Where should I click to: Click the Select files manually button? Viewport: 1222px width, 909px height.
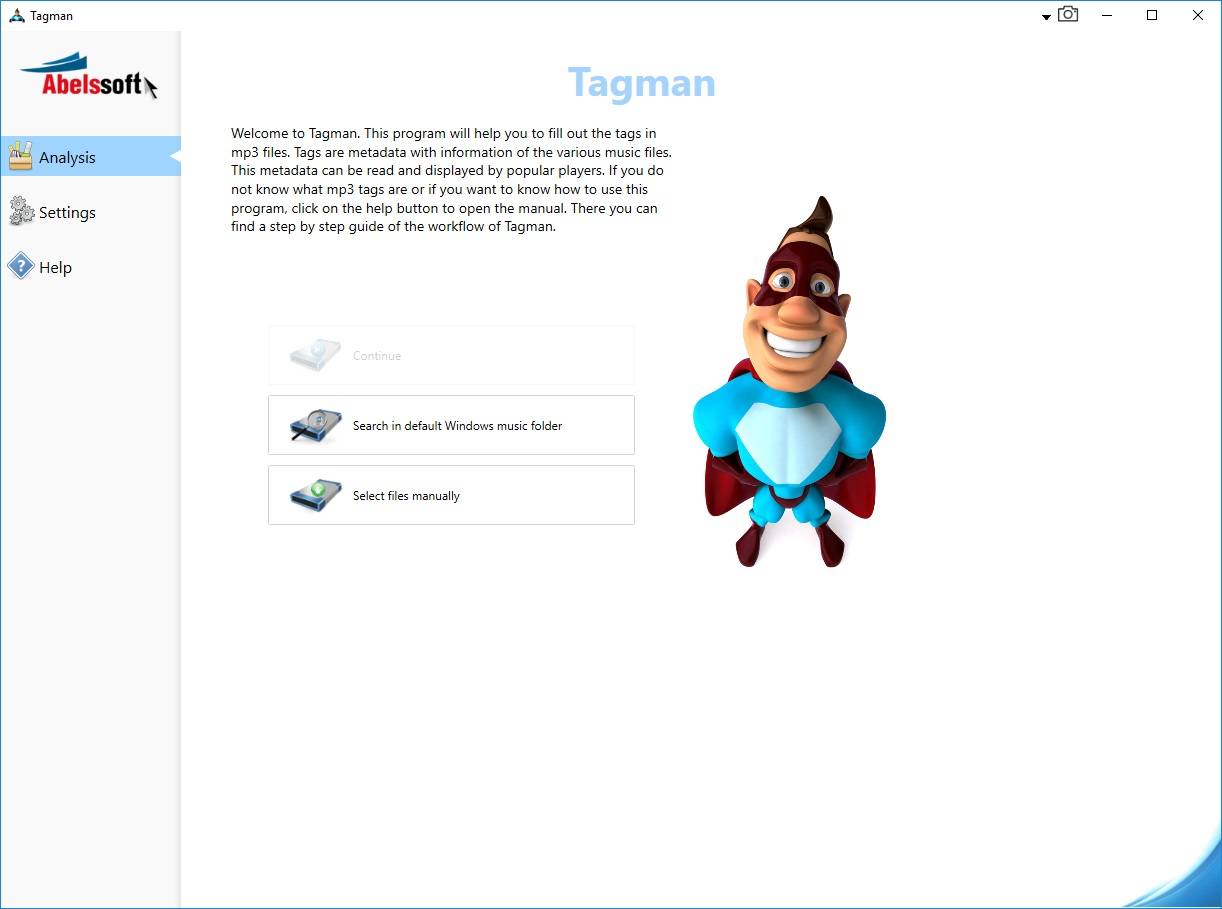(x=451, y=495)
